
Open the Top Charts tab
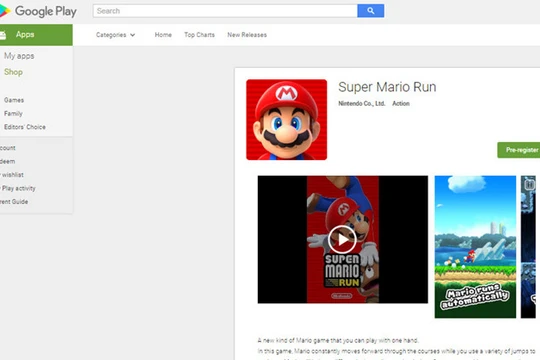199,35
